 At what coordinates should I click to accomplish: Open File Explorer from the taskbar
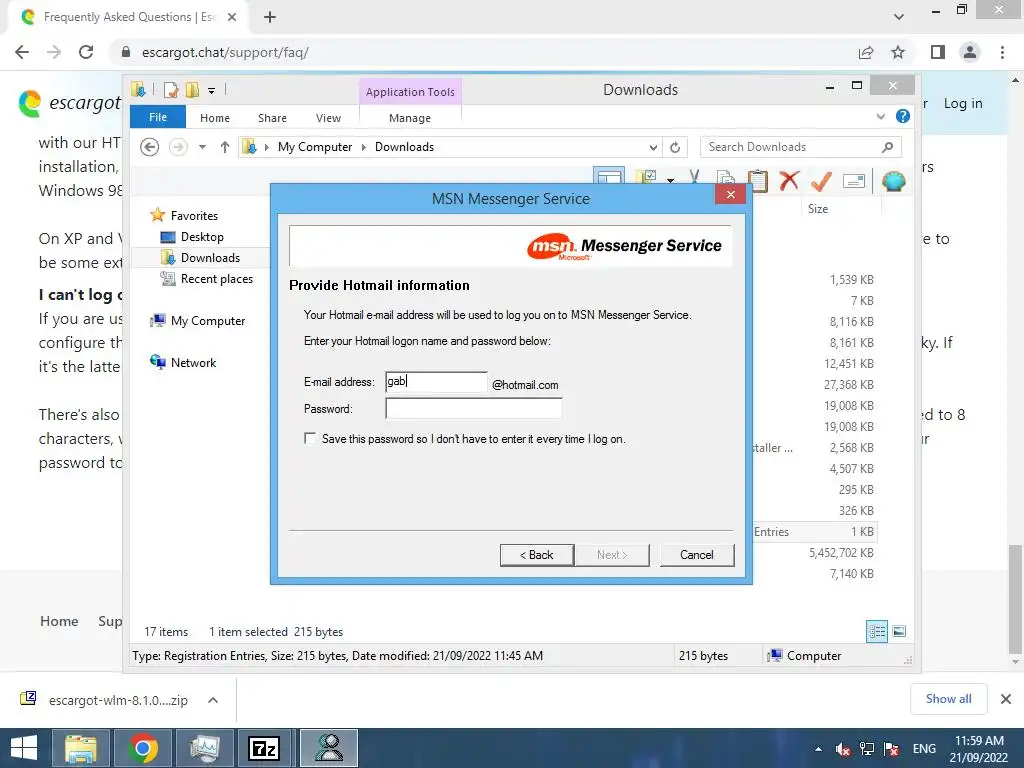coord(80,748)
